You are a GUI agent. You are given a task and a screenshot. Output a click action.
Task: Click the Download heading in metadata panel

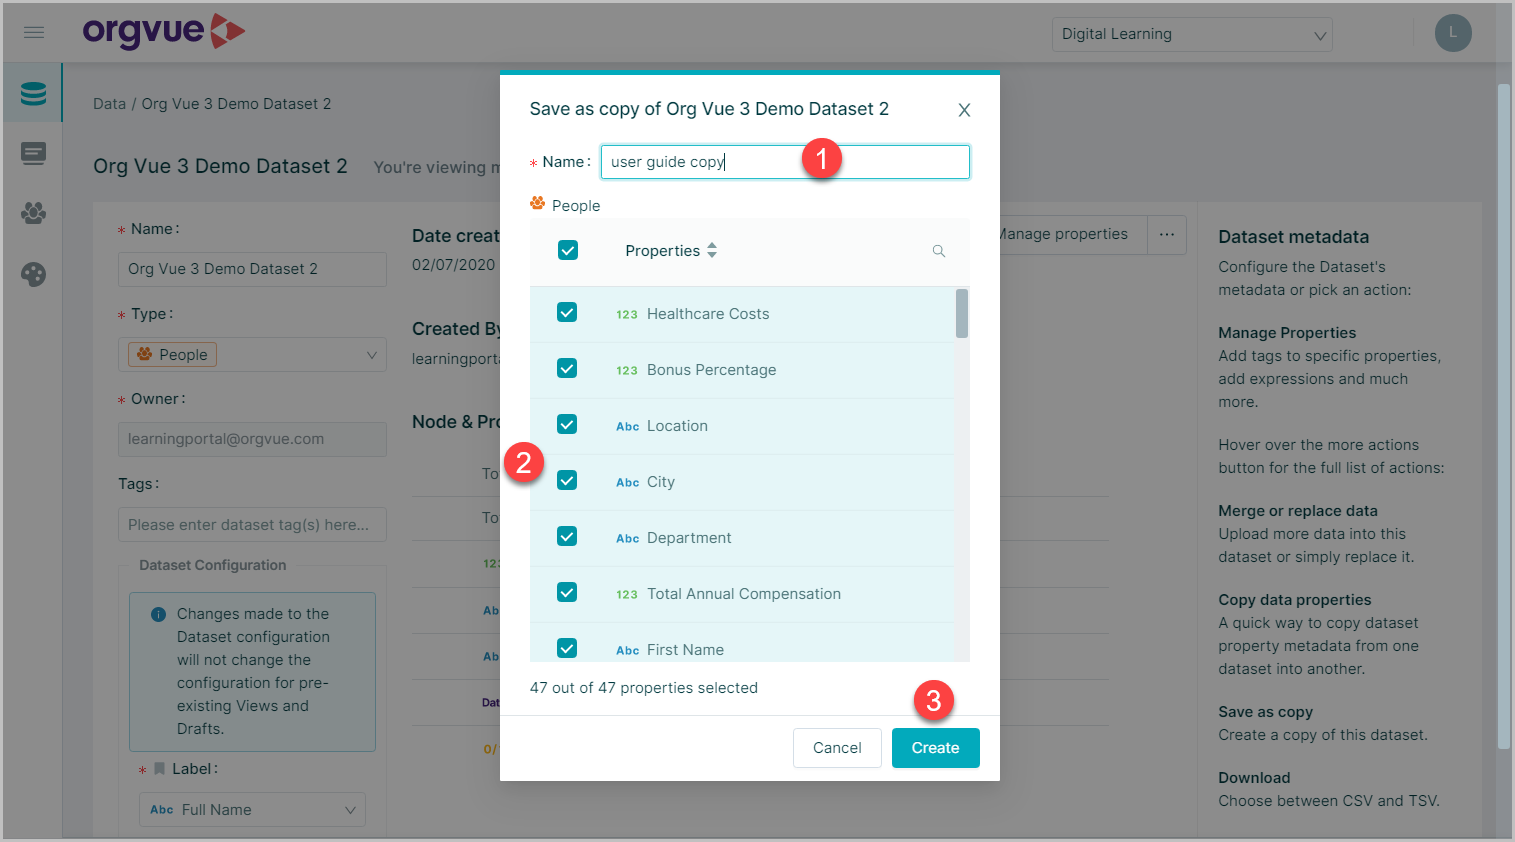coord(1254,778)
